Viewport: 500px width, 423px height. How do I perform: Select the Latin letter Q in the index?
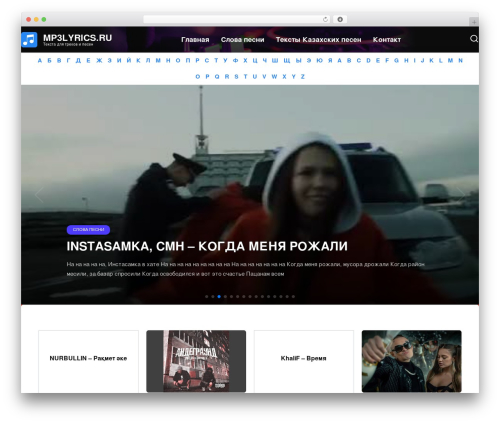(217, 76)
